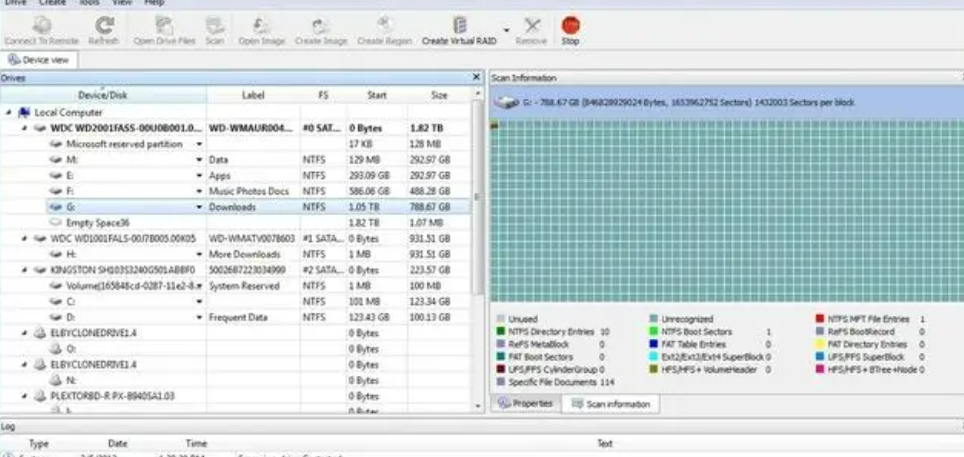Image resolution: width=964 pixels, height=457 pixels.
Task: Switch to the Properties tab
Action: pyautogui.click(x=526, y=404)
